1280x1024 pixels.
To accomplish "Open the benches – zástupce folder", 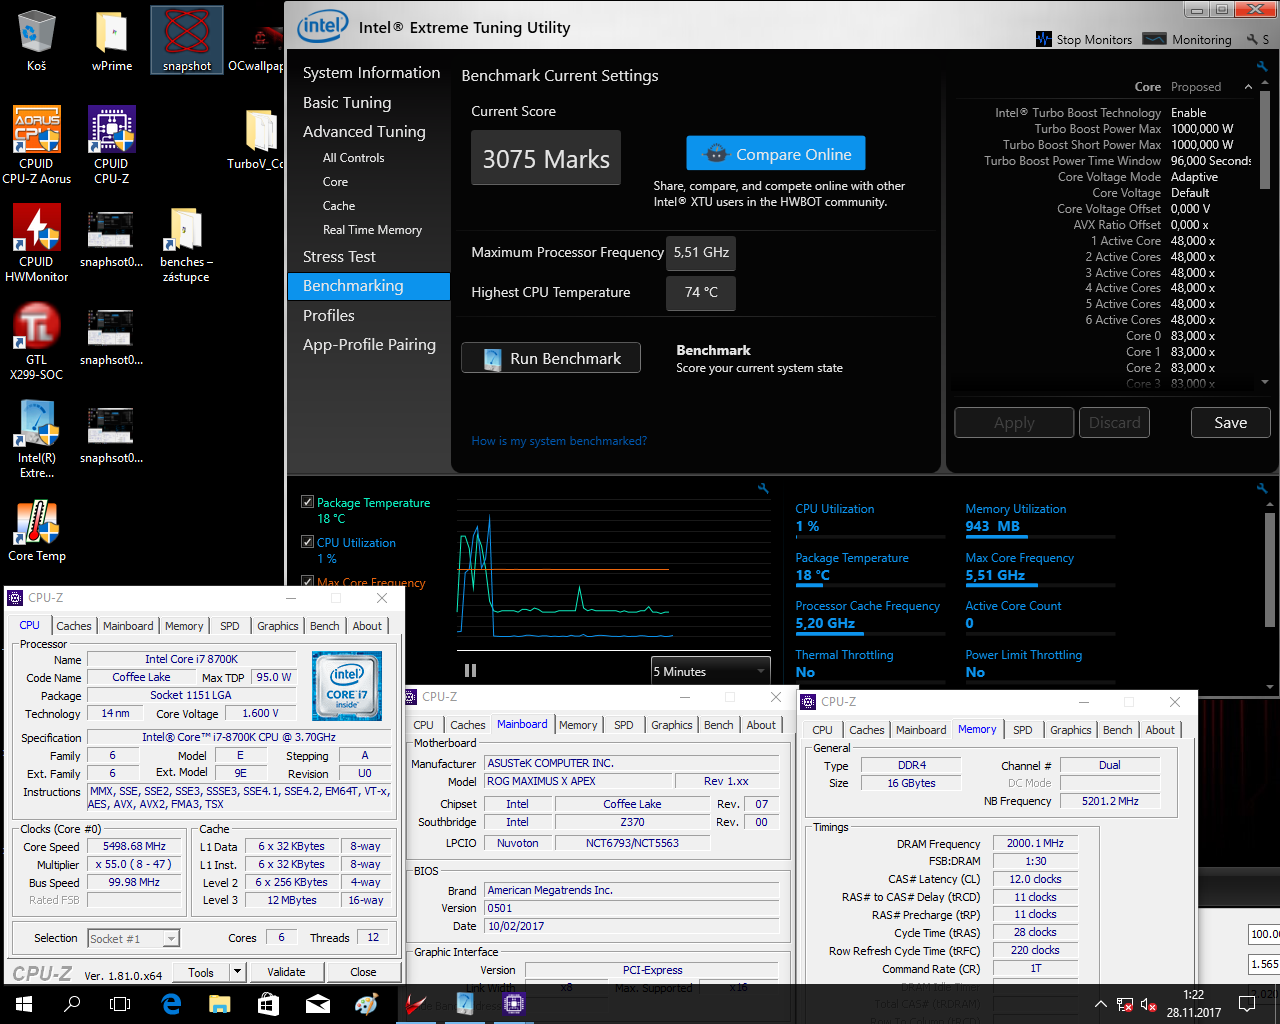I will tap(186, 245).
